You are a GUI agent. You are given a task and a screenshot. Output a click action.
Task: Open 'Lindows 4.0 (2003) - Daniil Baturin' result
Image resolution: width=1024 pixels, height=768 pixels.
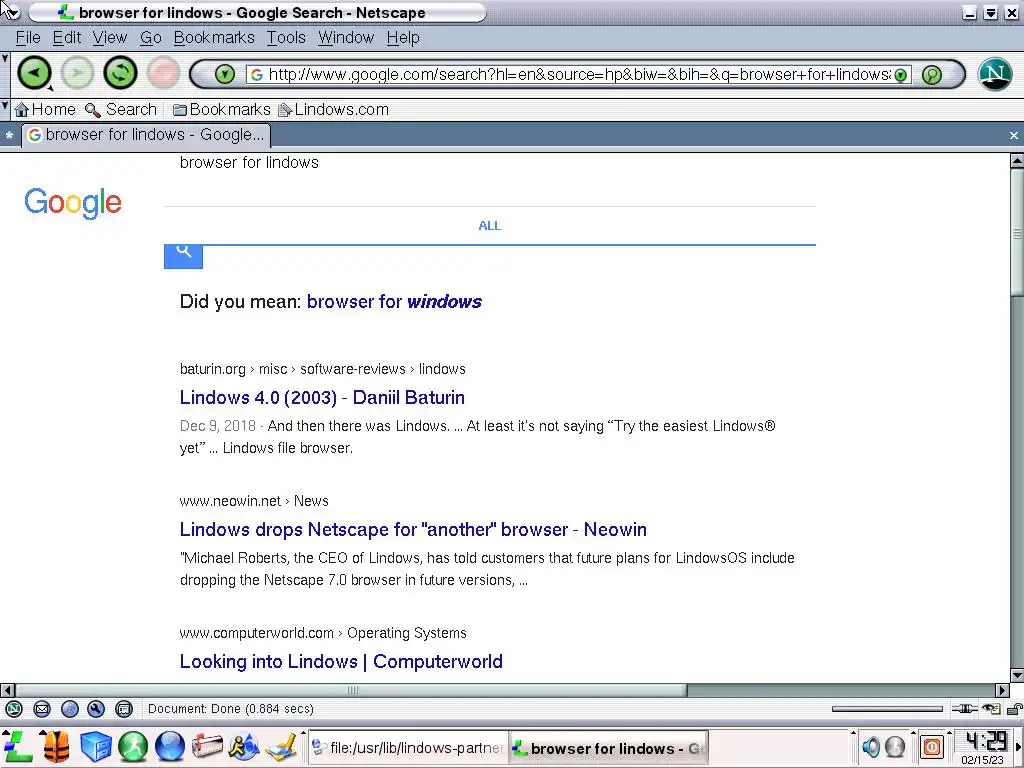click(322, 397)
